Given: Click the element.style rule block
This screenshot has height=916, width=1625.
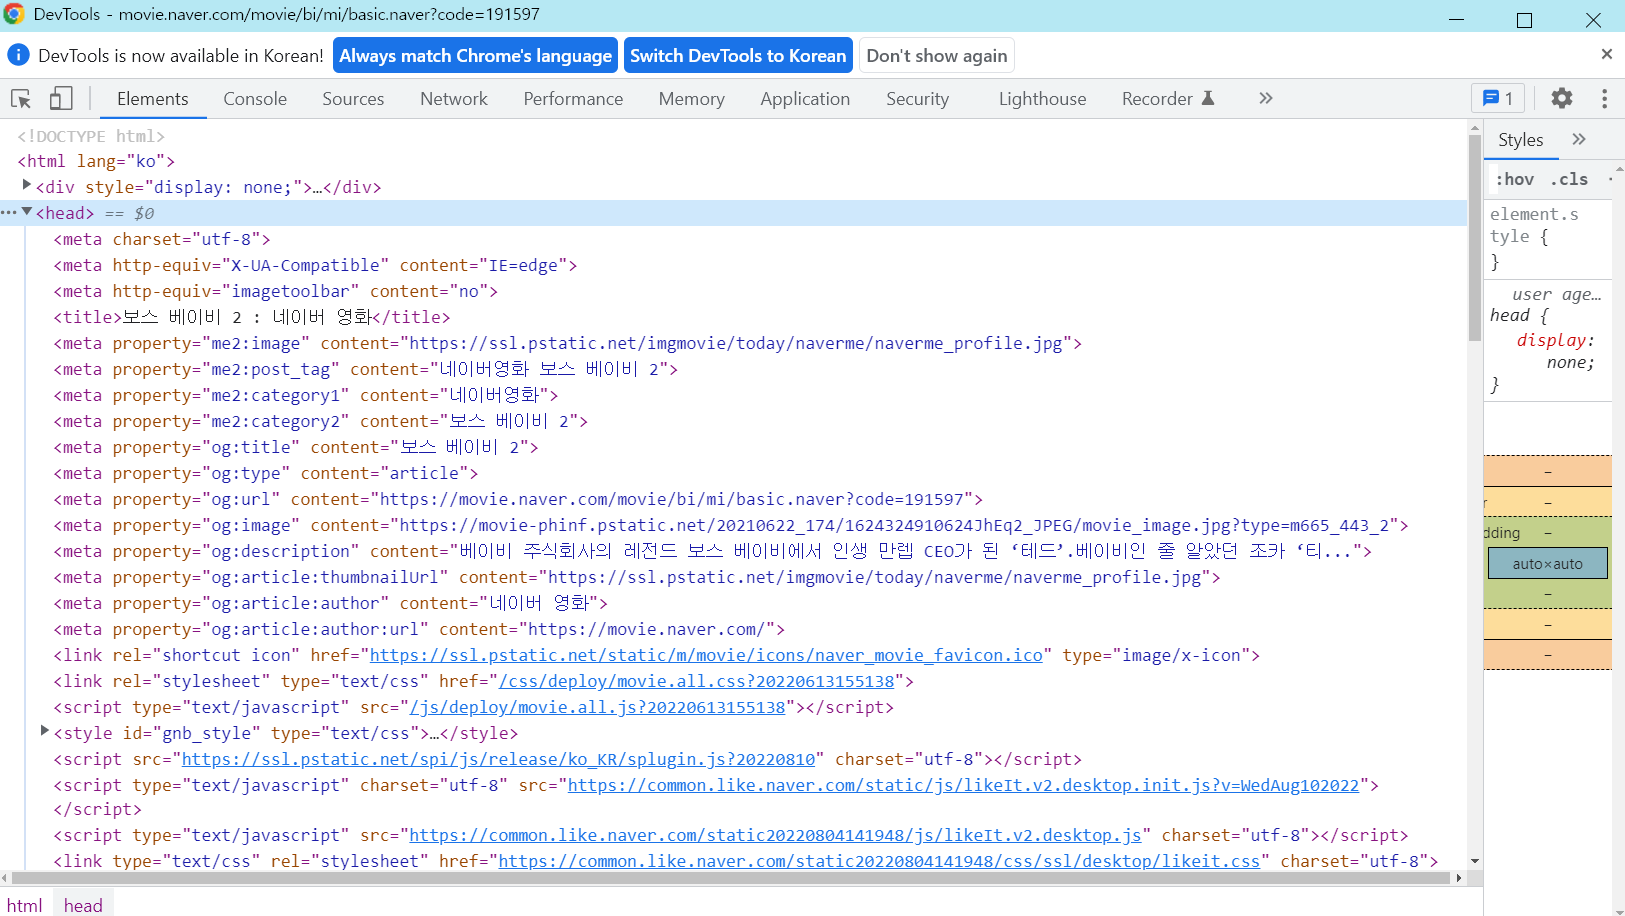Looking at the screenshot, I should tap(1547, 238).
